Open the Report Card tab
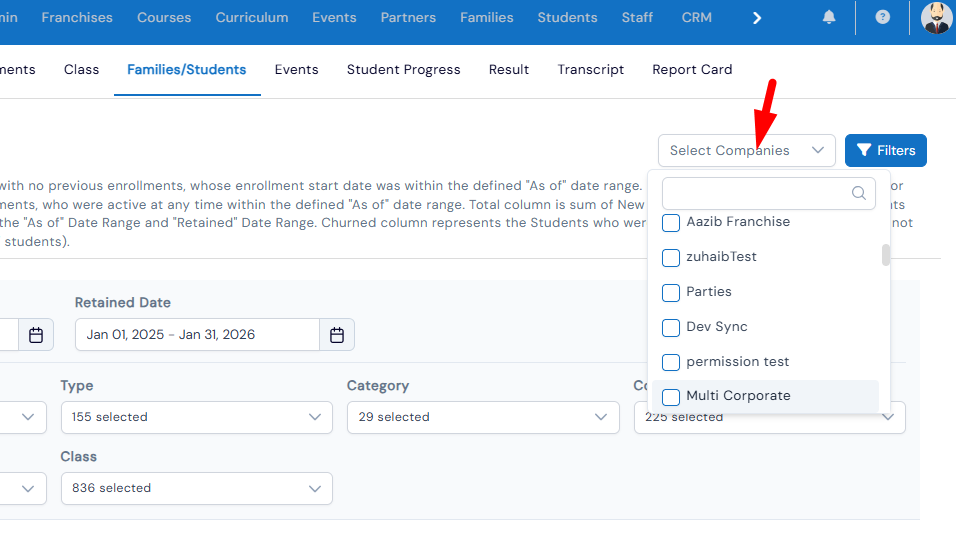This screenshot has height=547, width=956. click(x=692, y=70)
